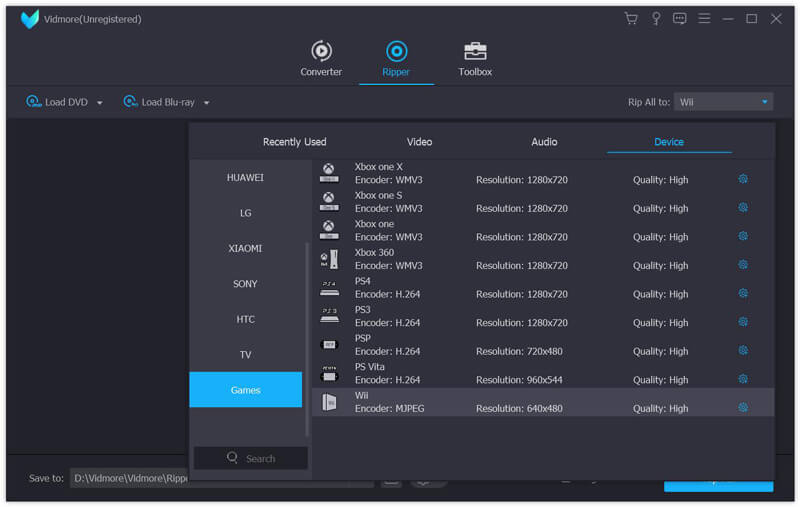
Task: Click the shopping cart icon in title bar
Action: coord(631,19)
